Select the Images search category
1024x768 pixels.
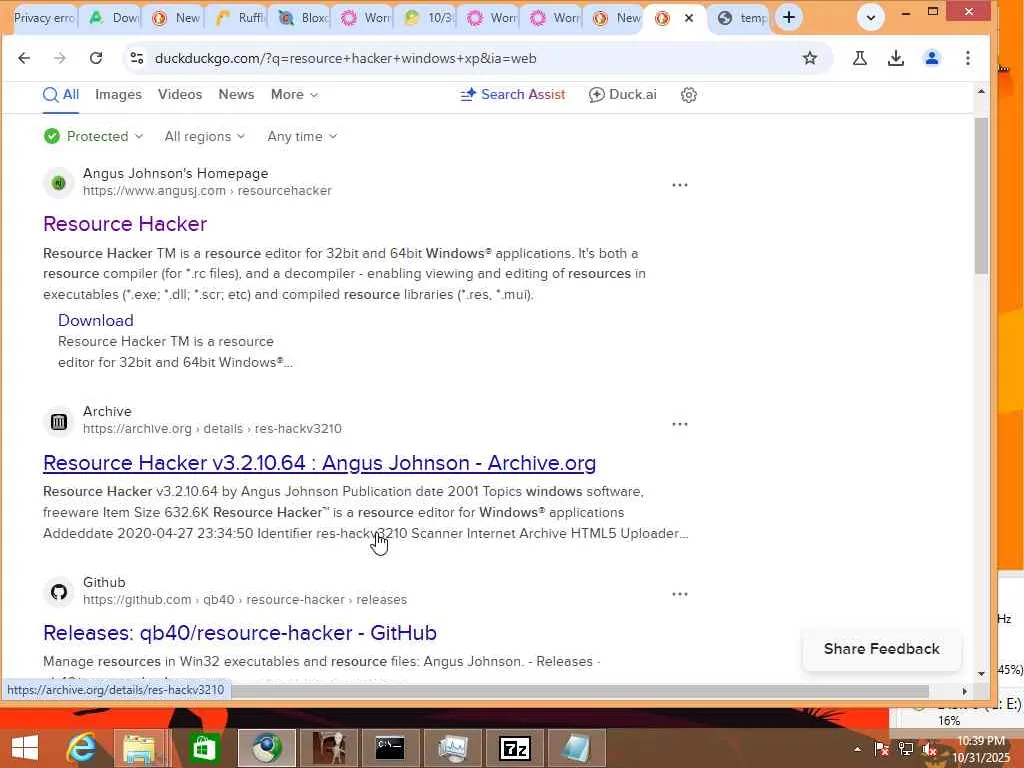tap(118, 95)
